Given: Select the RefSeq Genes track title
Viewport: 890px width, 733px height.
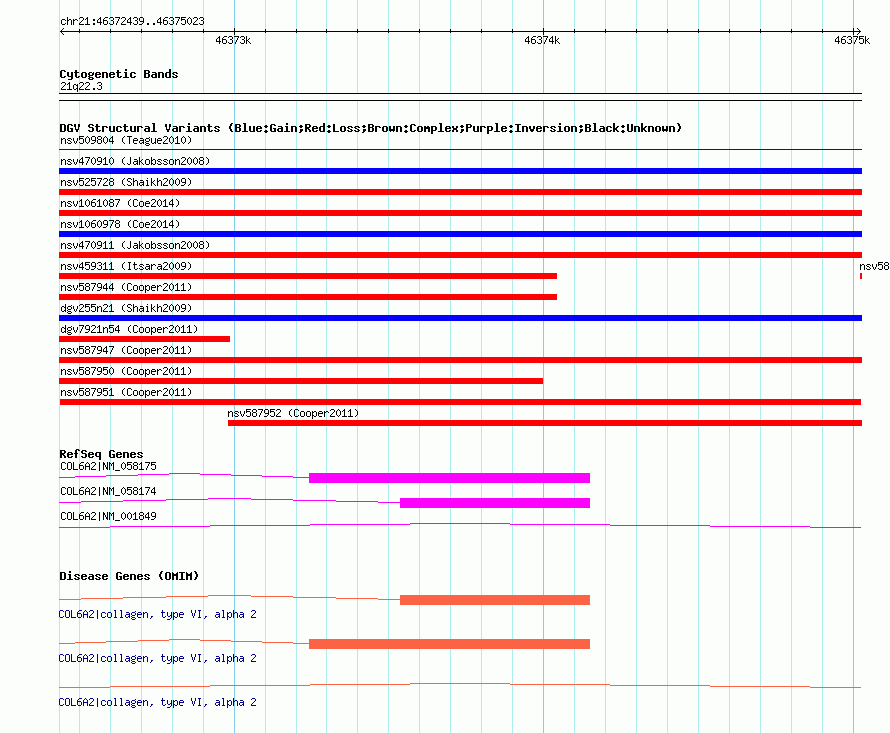Looking at the screenshot, I should click(101, 454).
